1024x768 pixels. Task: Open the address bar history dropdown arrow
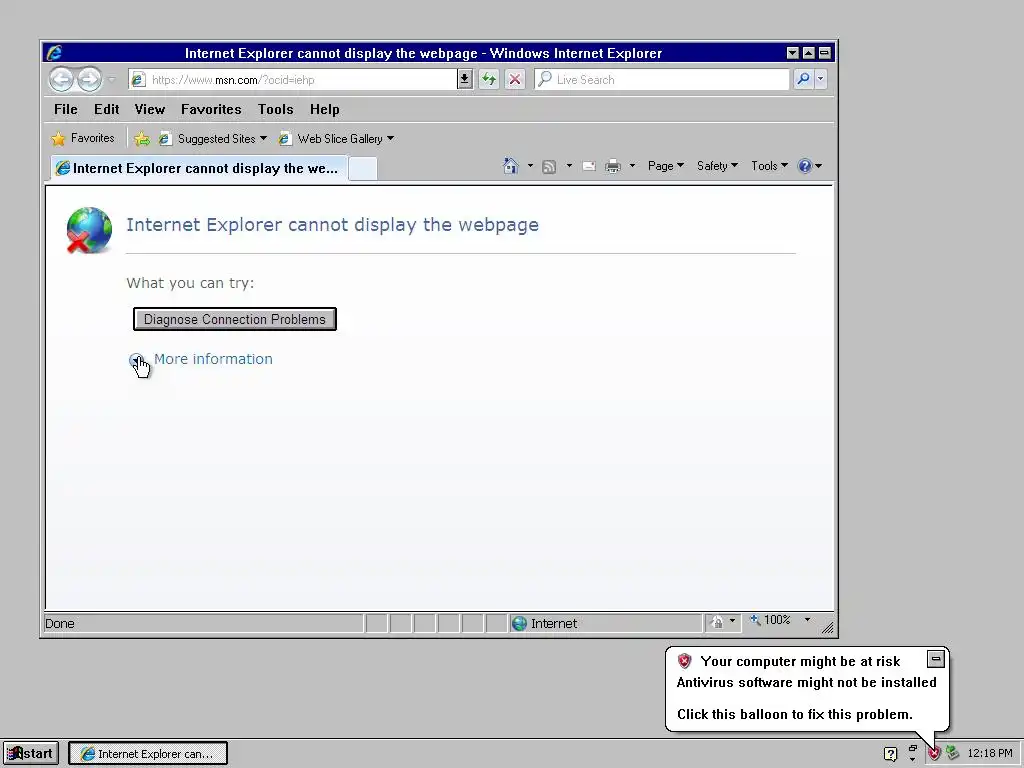point(464,80)
